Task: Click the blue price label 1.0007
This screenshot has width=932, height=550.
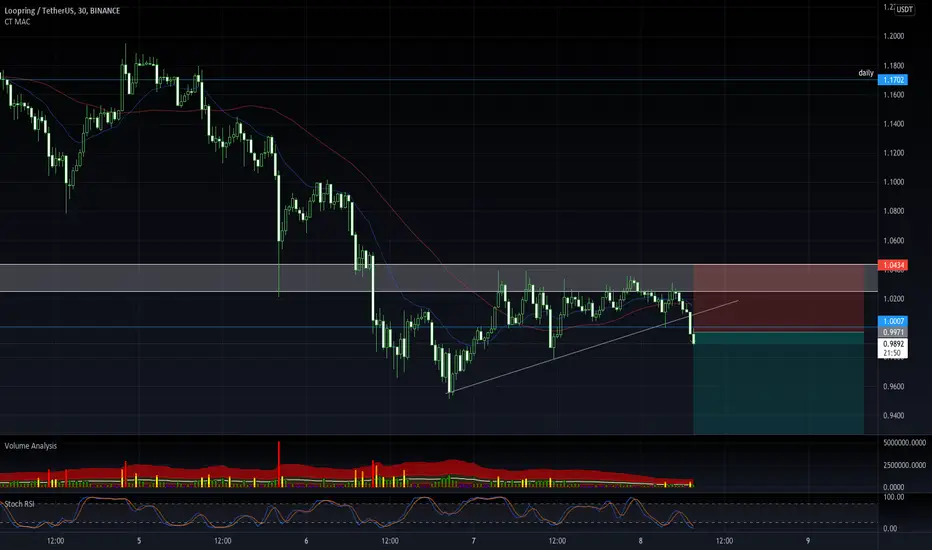Action: (893, 321)
